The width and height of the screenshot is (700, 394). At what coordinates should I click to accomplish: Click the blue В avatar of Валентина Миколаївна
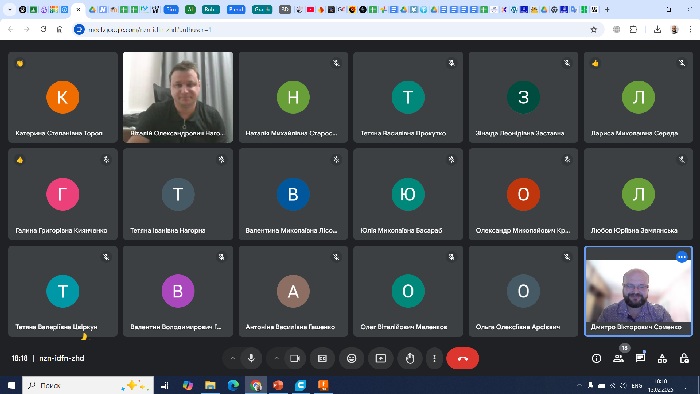pyautogui.click(x=293, y=194)
